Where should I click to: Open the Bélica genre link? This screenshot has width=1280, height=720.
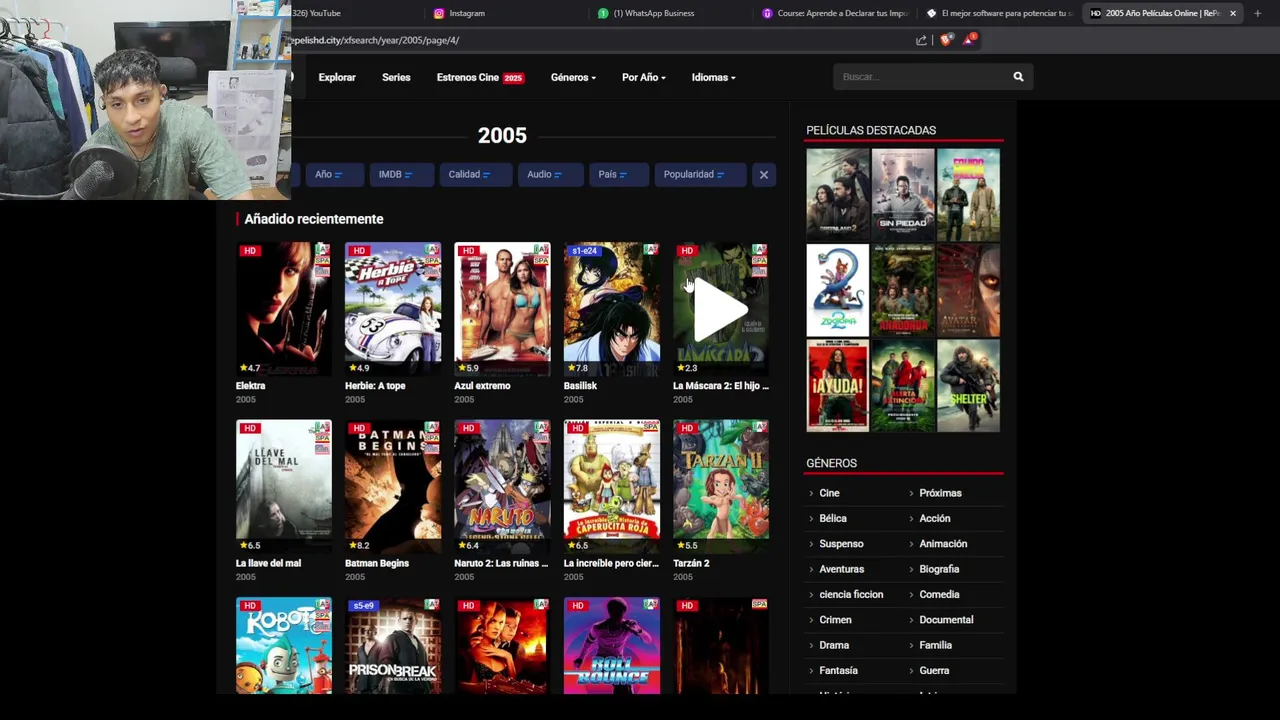(x=833, y=518)
